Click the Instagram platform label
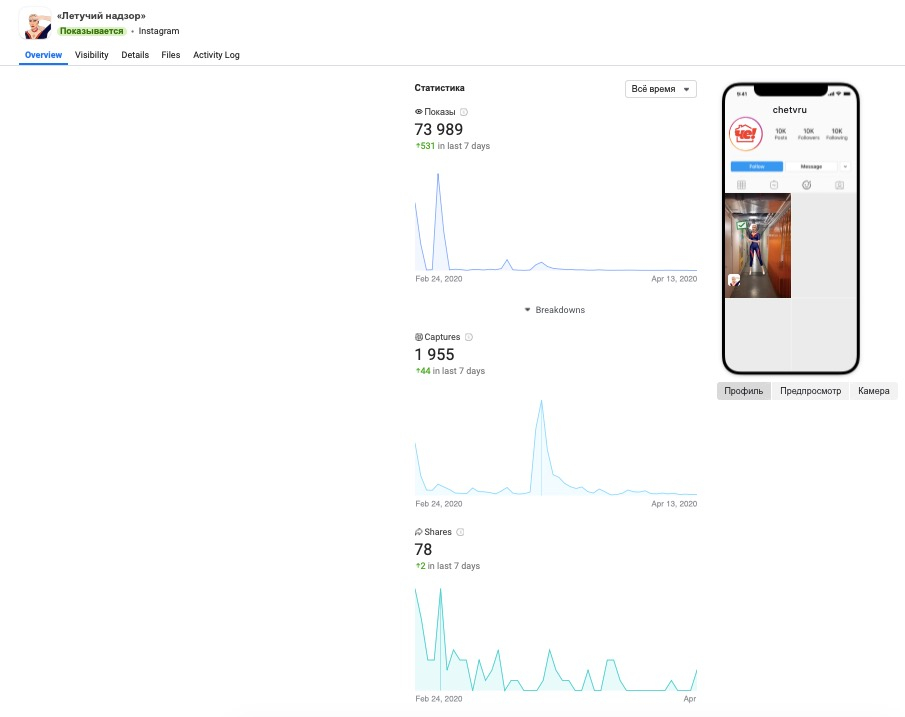905x717 pixels. [159, 31]
